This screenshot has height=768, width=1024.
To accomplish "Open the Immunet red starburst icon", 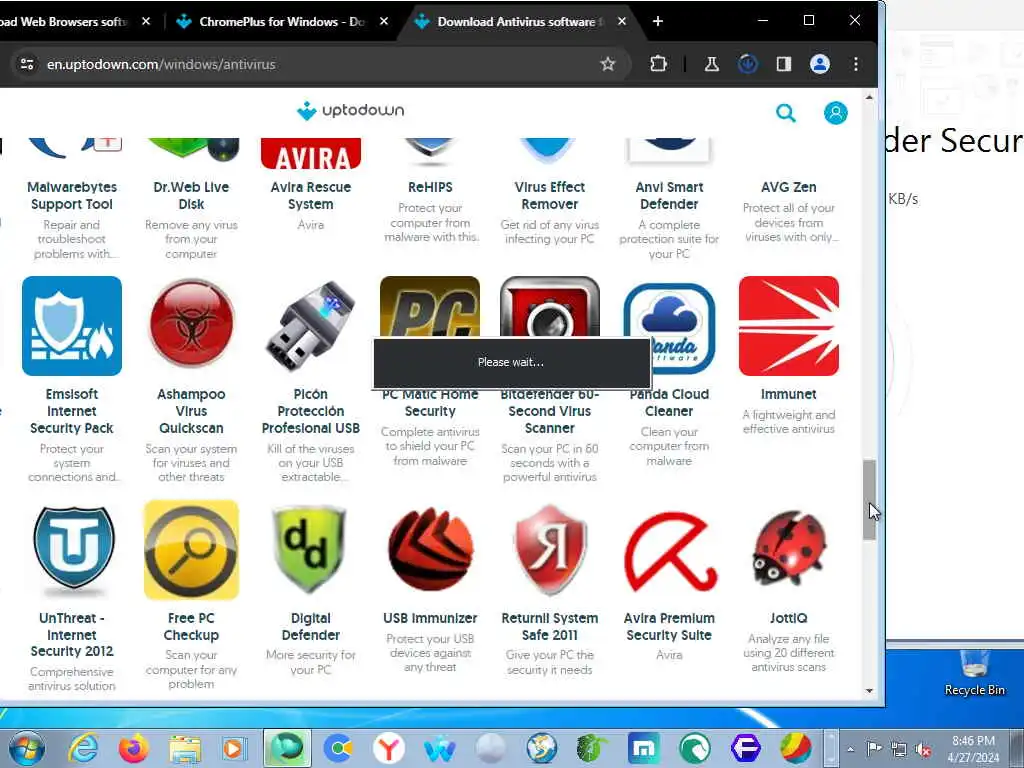I will coord(789,326).
